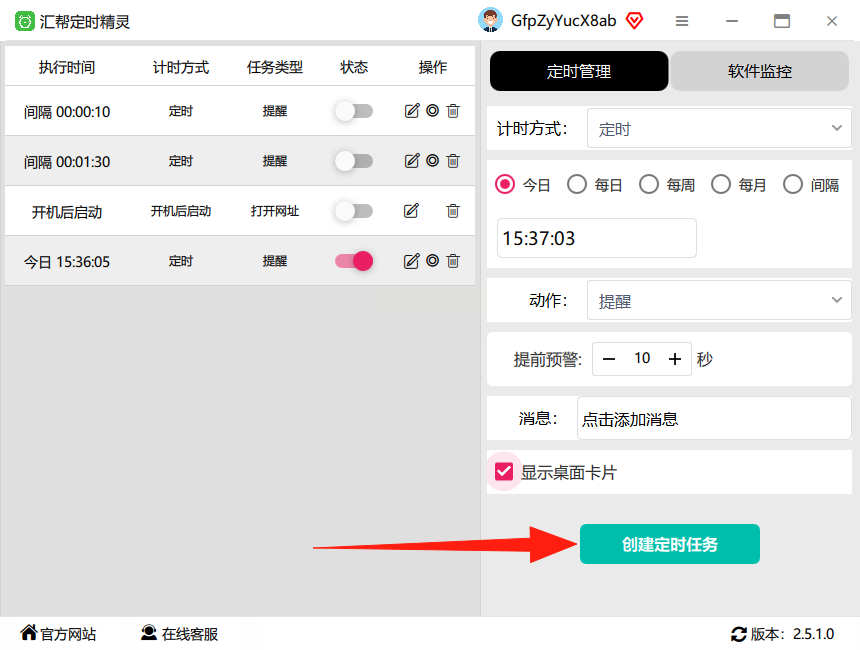Click target icon for 间隔 00:01:30 task
Image resolution: width=860 pixels, height=650 pixels.
(x=433, y=161)
